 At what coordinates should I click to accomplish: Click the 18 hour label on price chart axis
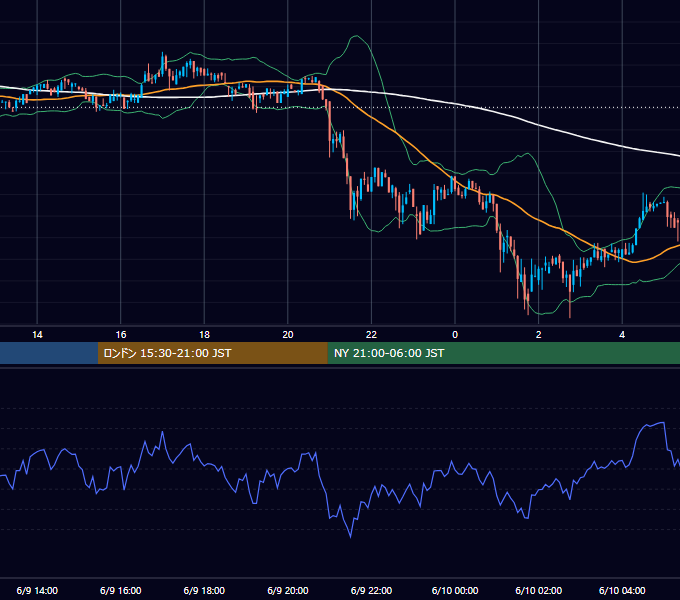tap(204, 335)
